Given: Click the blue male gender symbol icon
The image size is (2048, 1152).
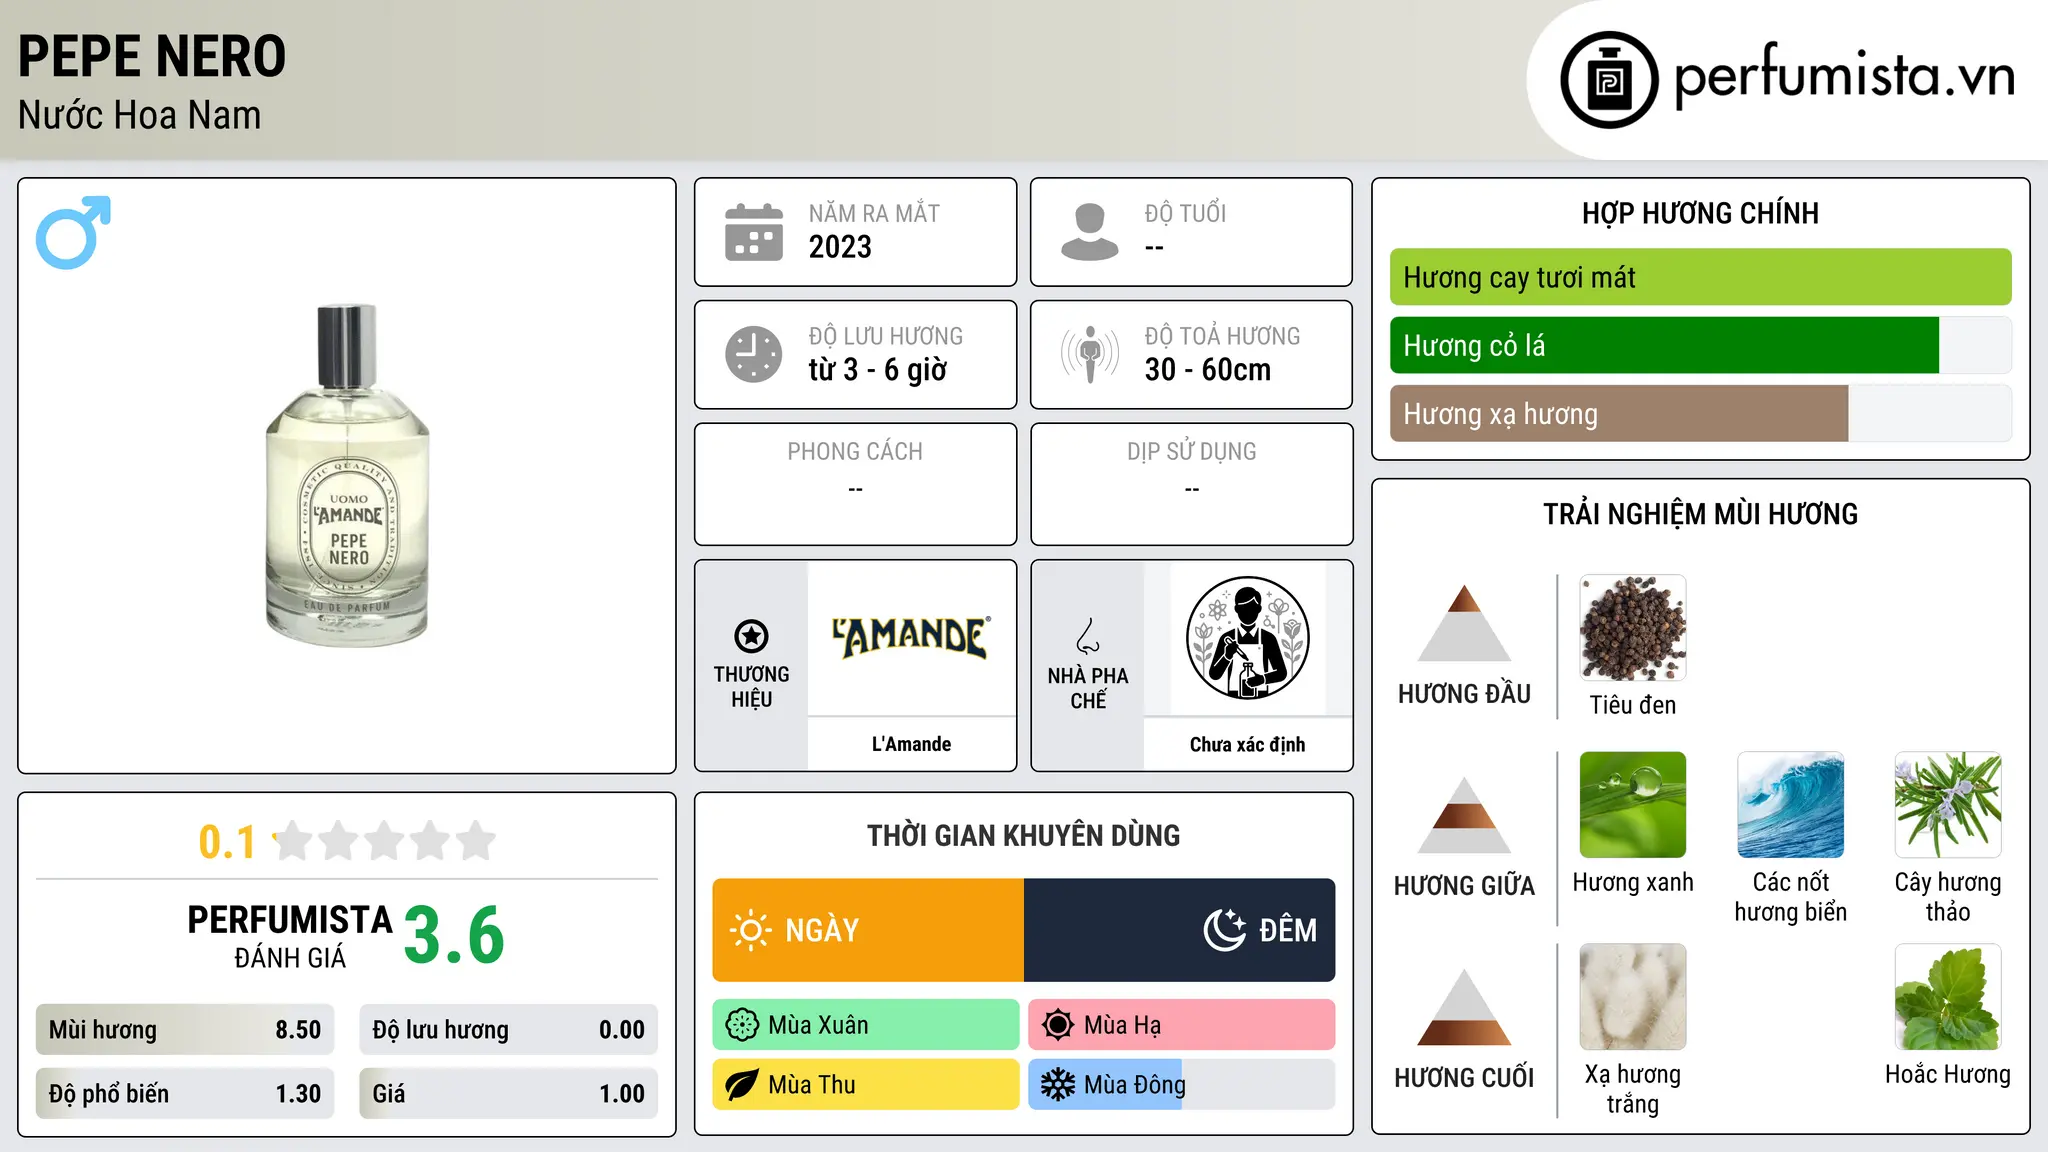Looking at the screenshot, I should pyautogui.click(x=73, y=232).
